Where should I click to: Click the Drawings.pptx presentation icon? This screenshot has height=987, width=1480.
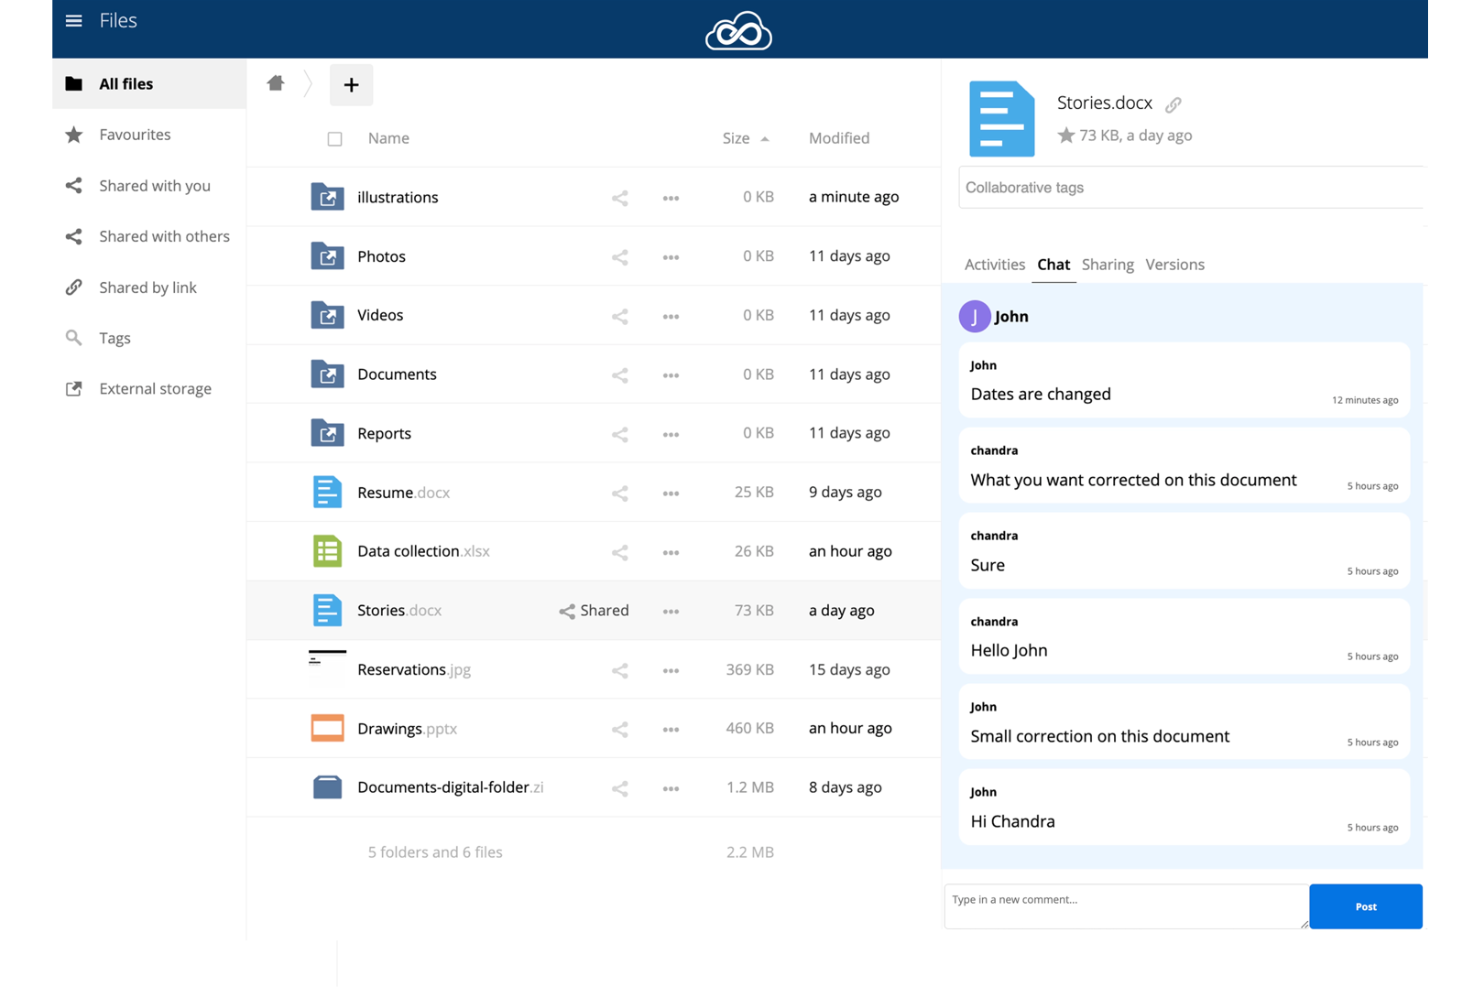coord(327,728)
